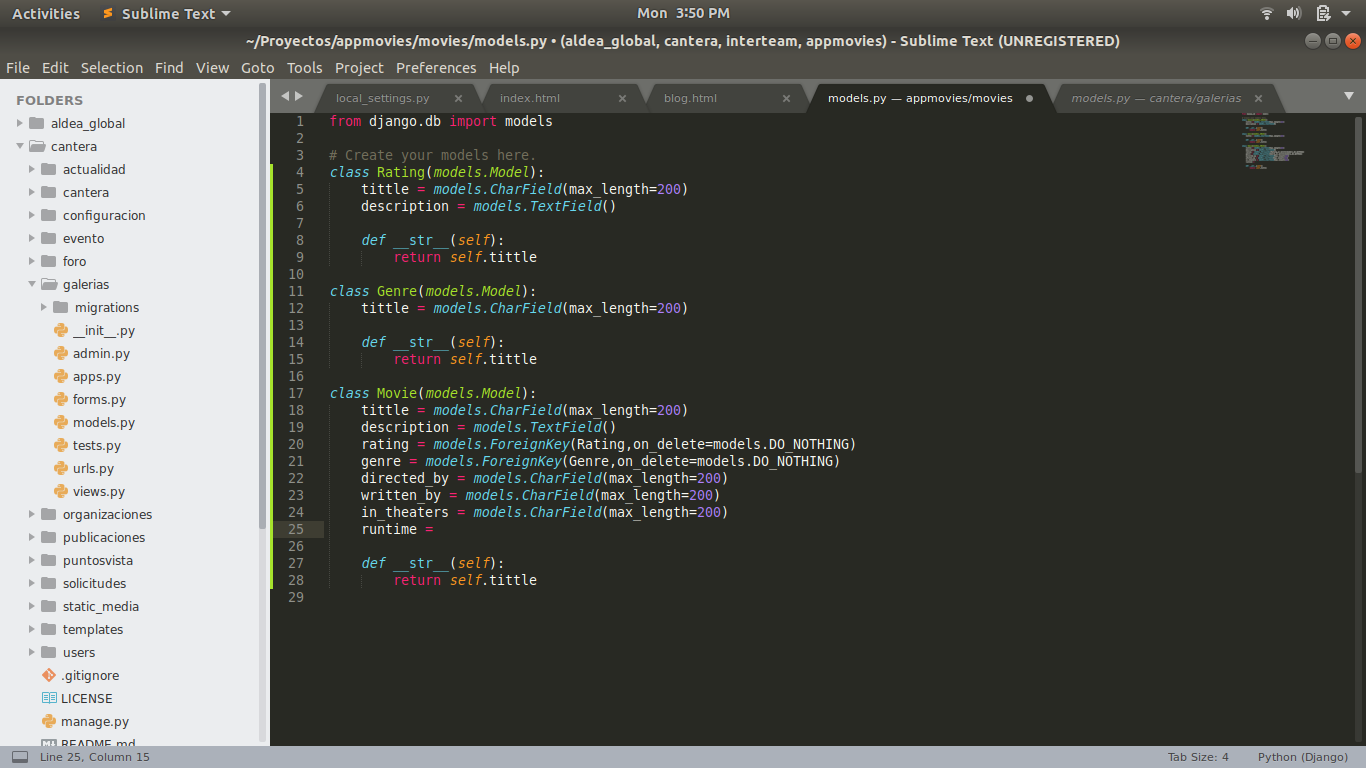This screenshot has height=768, width=1366.
Task: Toggle side bar via status bar panel icon
Action: 20,757
